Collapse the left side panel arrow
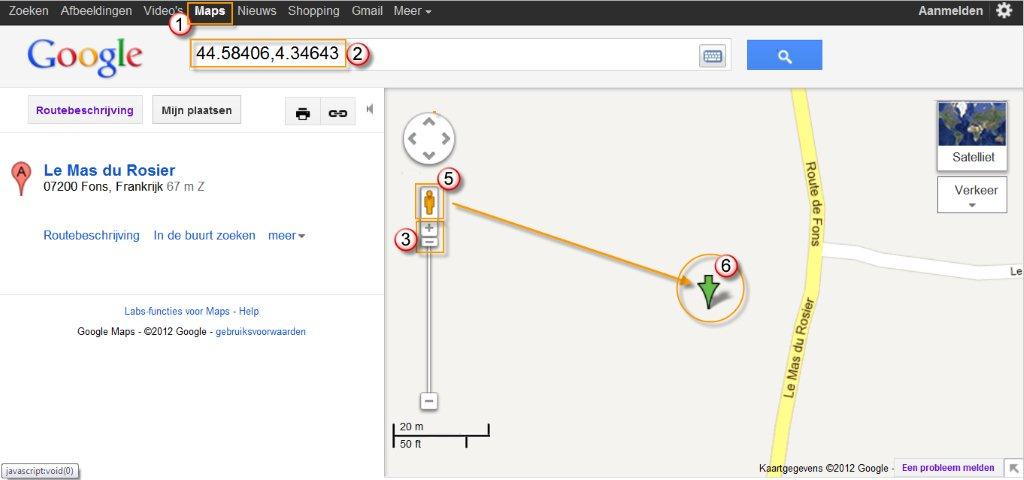Screen dimensions: 1024x480 point(370,109)
